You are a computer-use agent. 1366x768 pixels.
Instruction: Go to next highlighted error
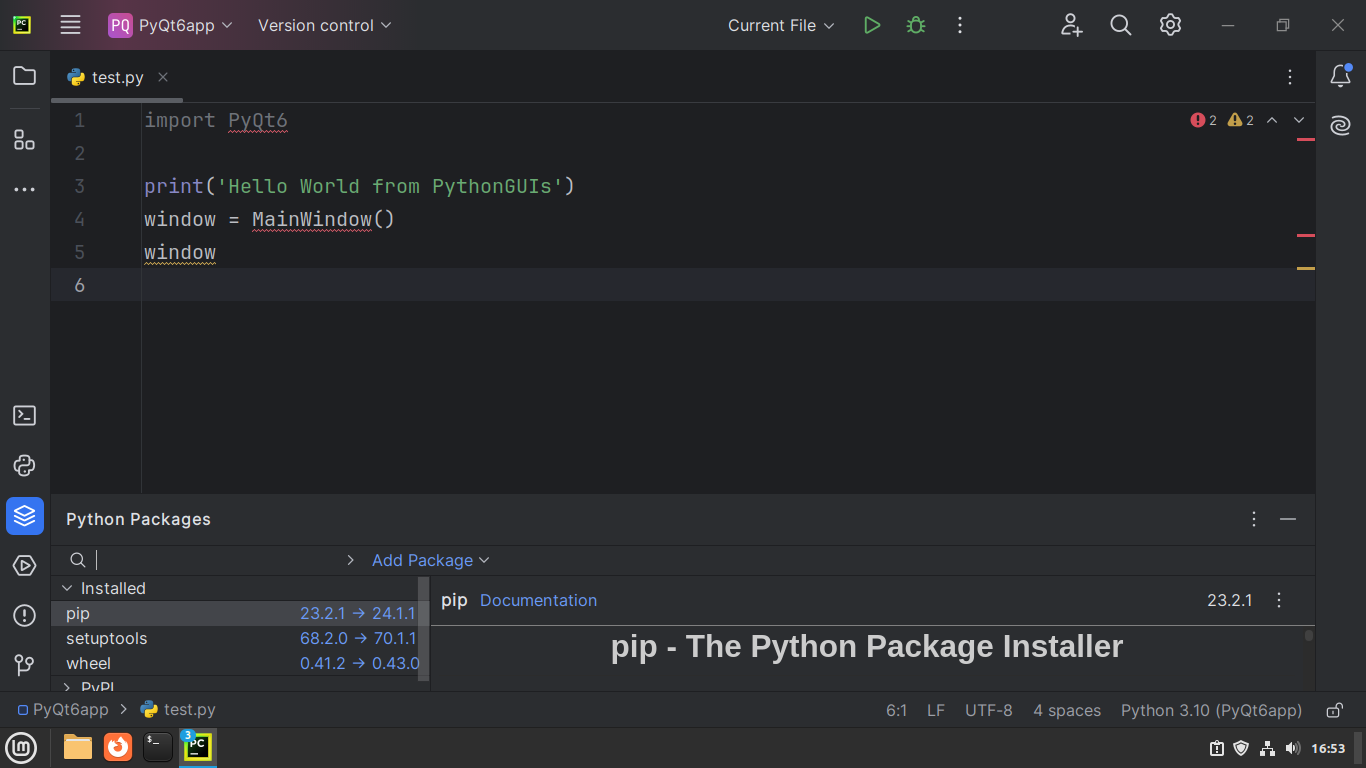pos(1299,120)
